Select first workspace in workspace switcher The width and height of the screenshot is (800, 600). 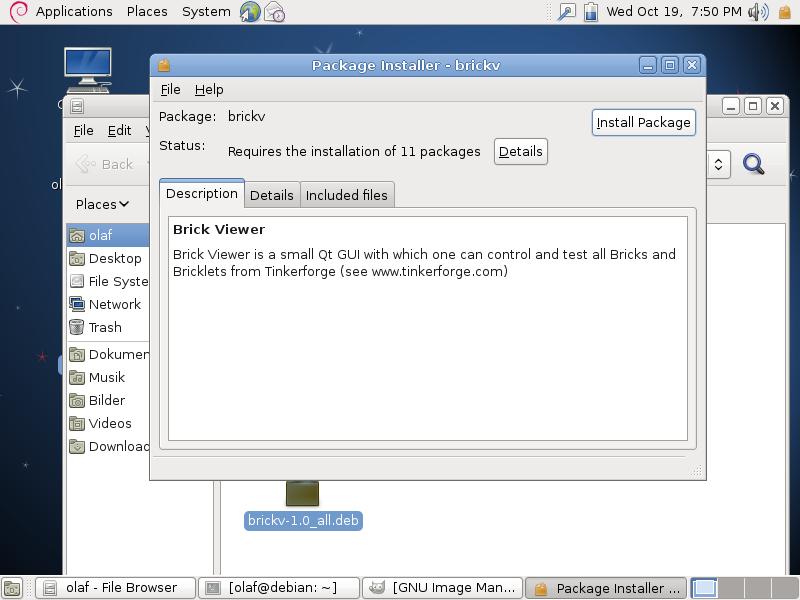coord(705,588)
